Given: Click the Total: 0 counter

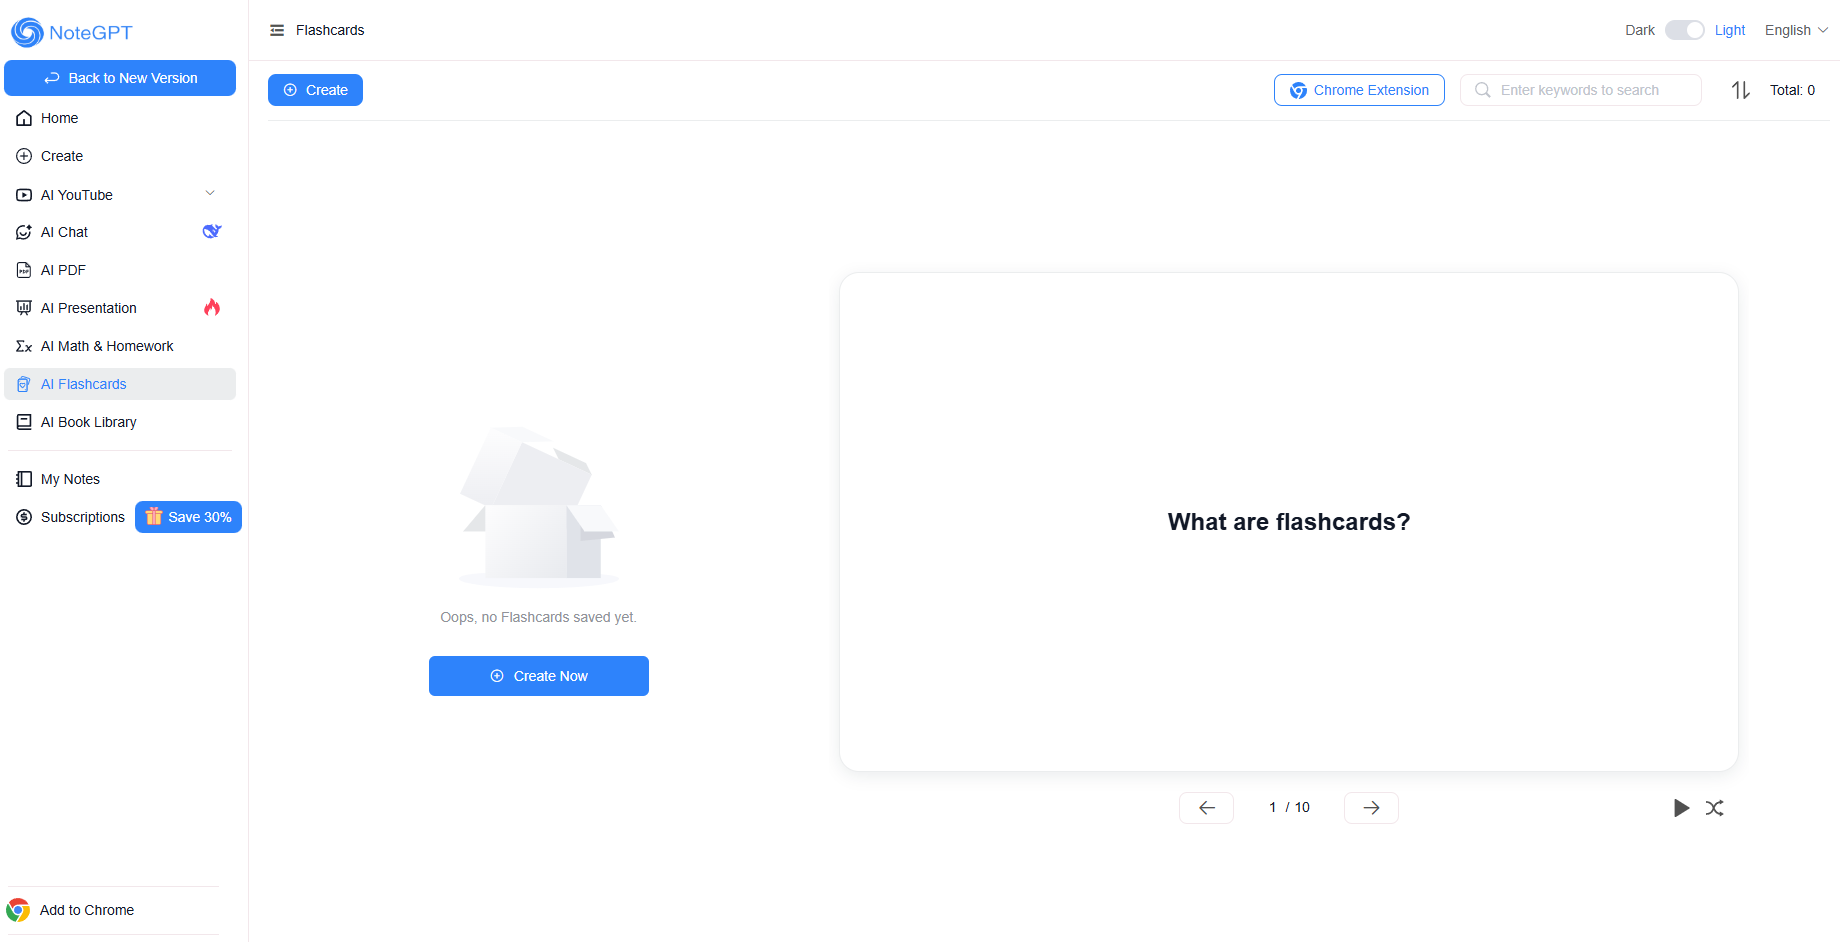Looking at the screenshot, I should tap(1792, 90).
